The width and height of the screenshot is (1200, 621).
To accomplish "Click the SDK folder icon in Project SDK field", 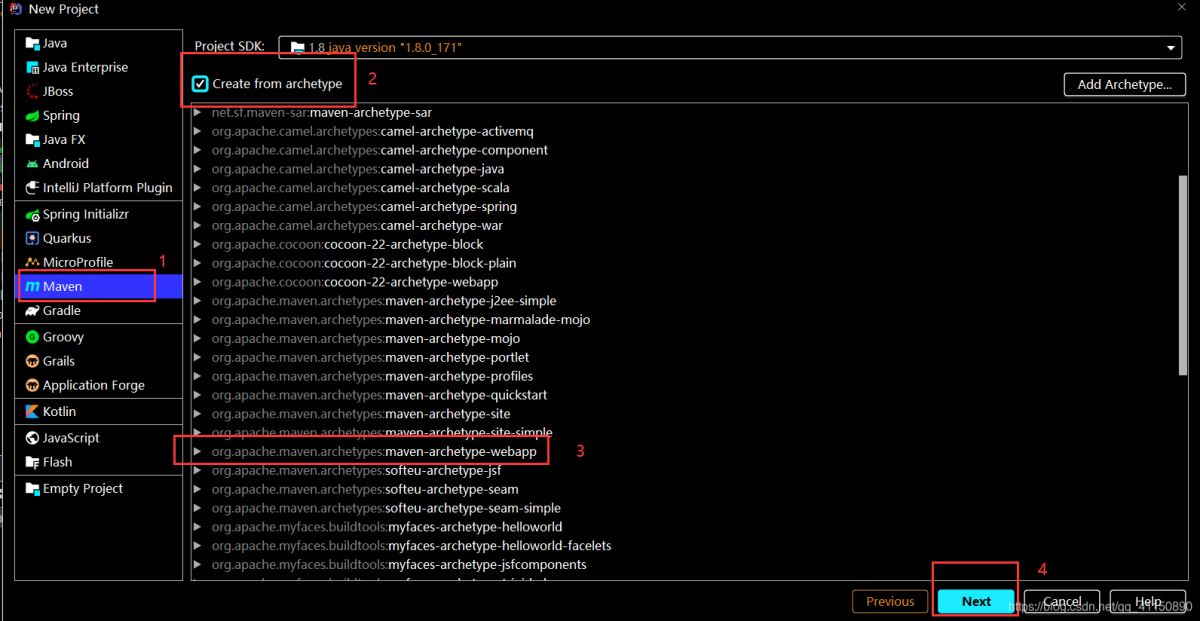I will (297, 47).
